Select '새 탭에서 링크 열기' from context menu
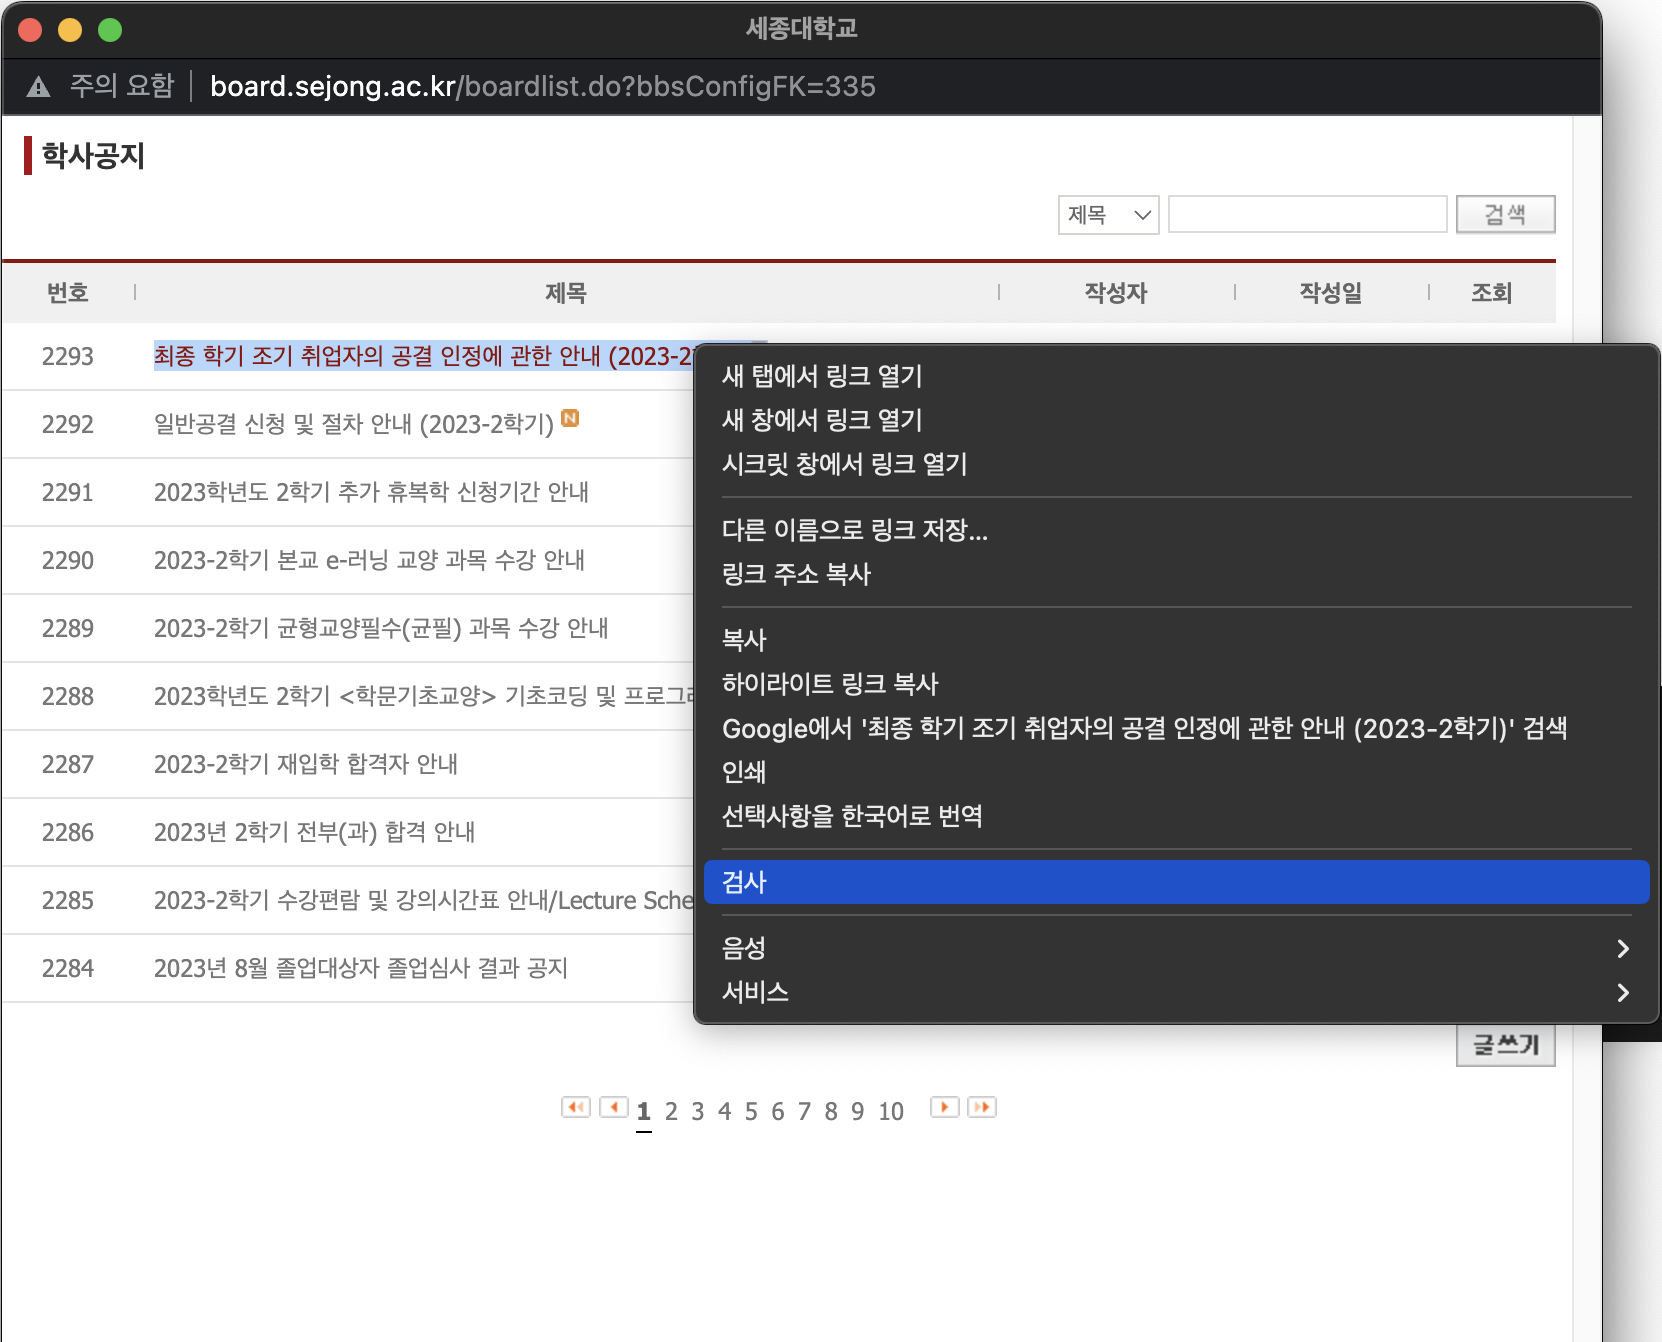The width and height of the screenshot is (1662, 1342). tap(822, 377)
